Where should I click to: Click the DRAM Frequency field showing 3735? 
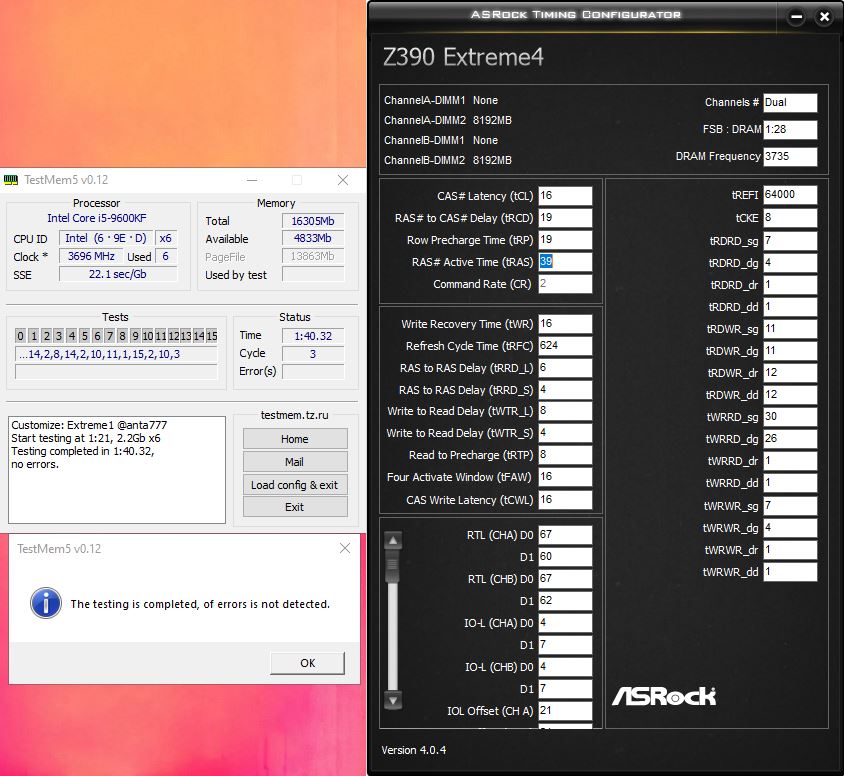[x=790, y=156]
